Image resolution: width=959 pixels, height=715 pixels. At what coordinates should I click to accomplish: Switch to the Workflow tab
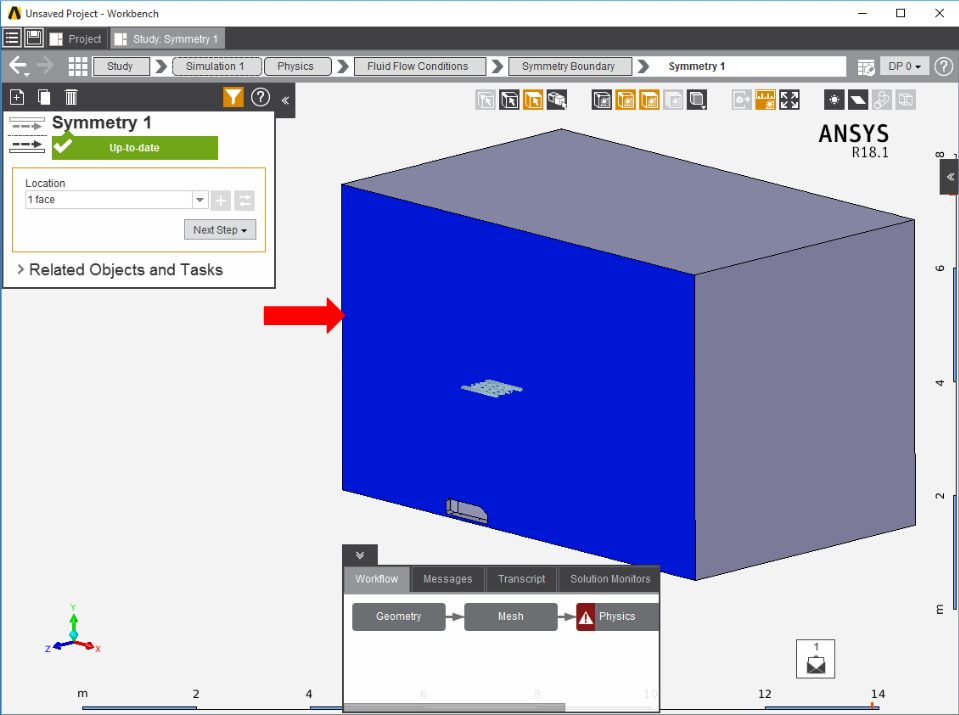click(377, 579)
